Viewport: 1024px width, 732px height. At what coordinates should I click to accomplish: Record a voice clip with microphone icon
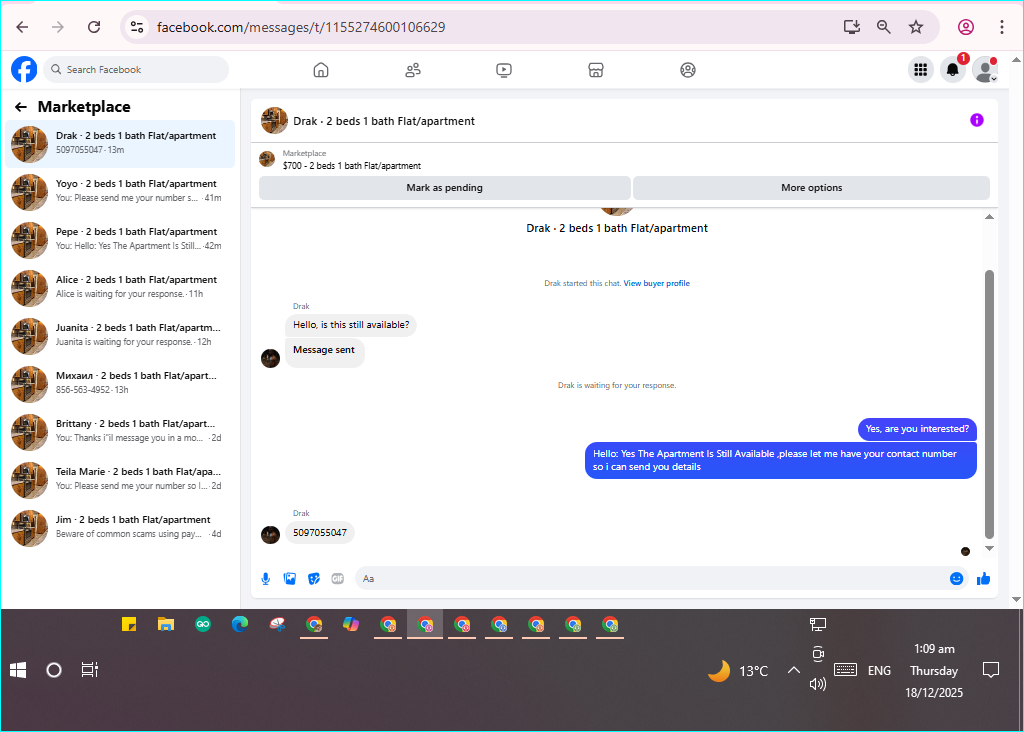(x=266, y=579)
